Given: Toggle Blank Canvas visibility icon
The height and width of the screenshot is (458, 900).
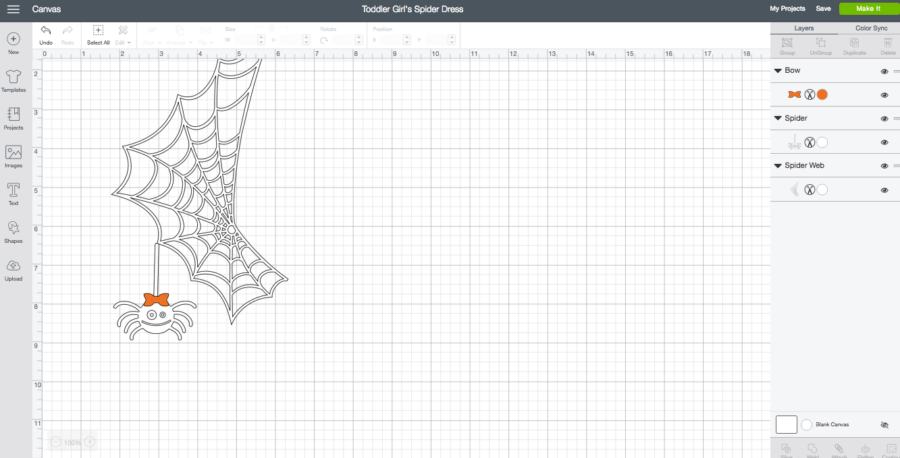Looking at the screenshot, I should coord(884,425).
